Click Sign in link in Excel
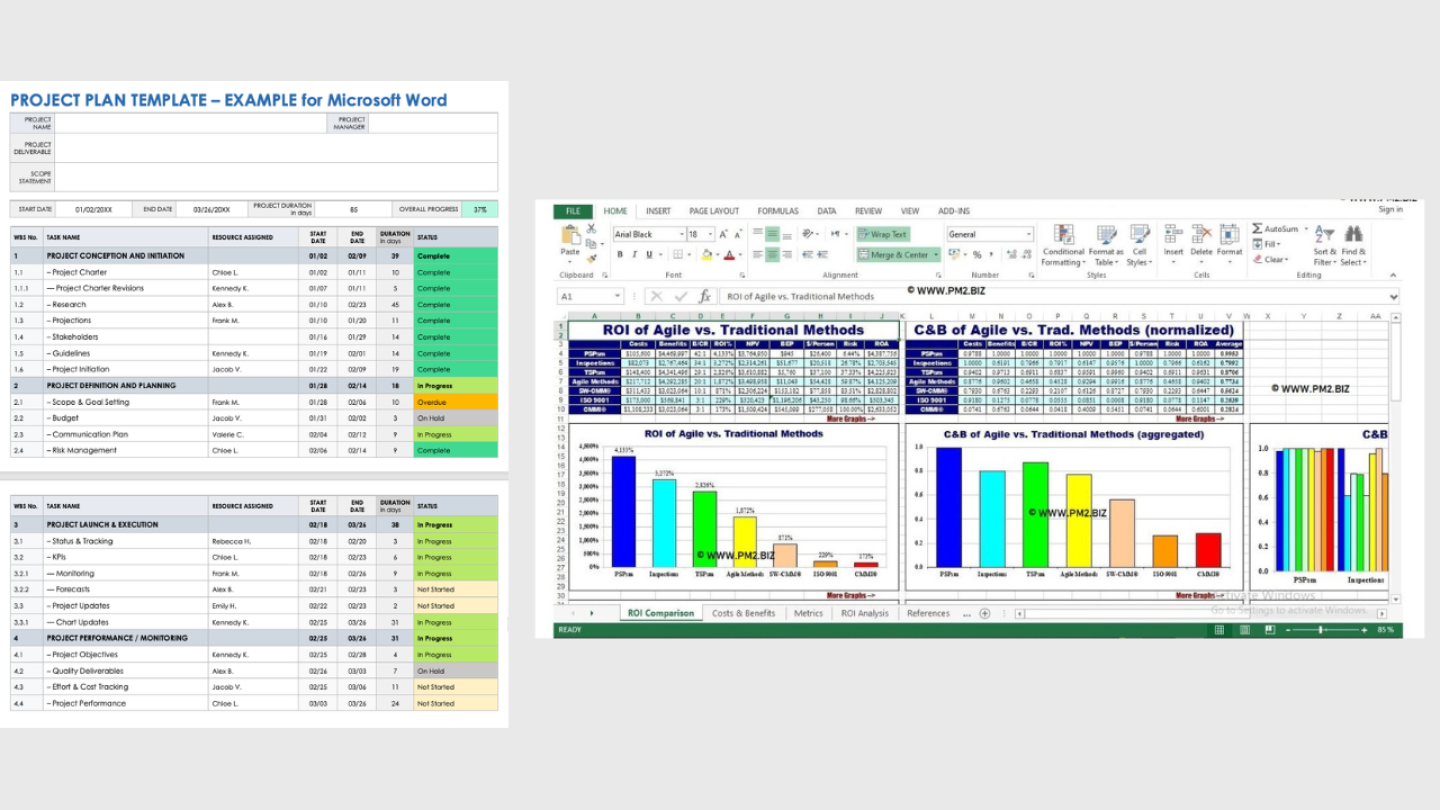 [1390, 209]
